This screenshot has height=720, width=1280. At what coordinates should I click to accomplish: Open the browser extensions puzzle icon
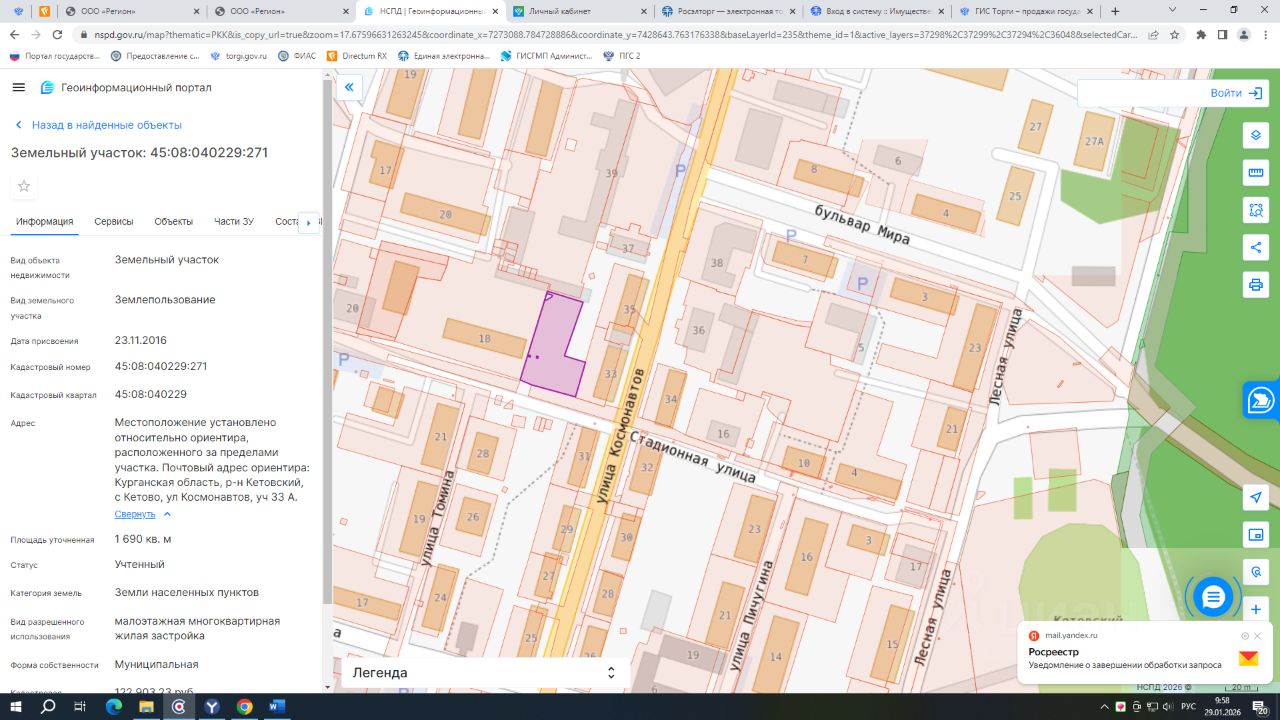pyautogui.click(x=1201, y=34)
